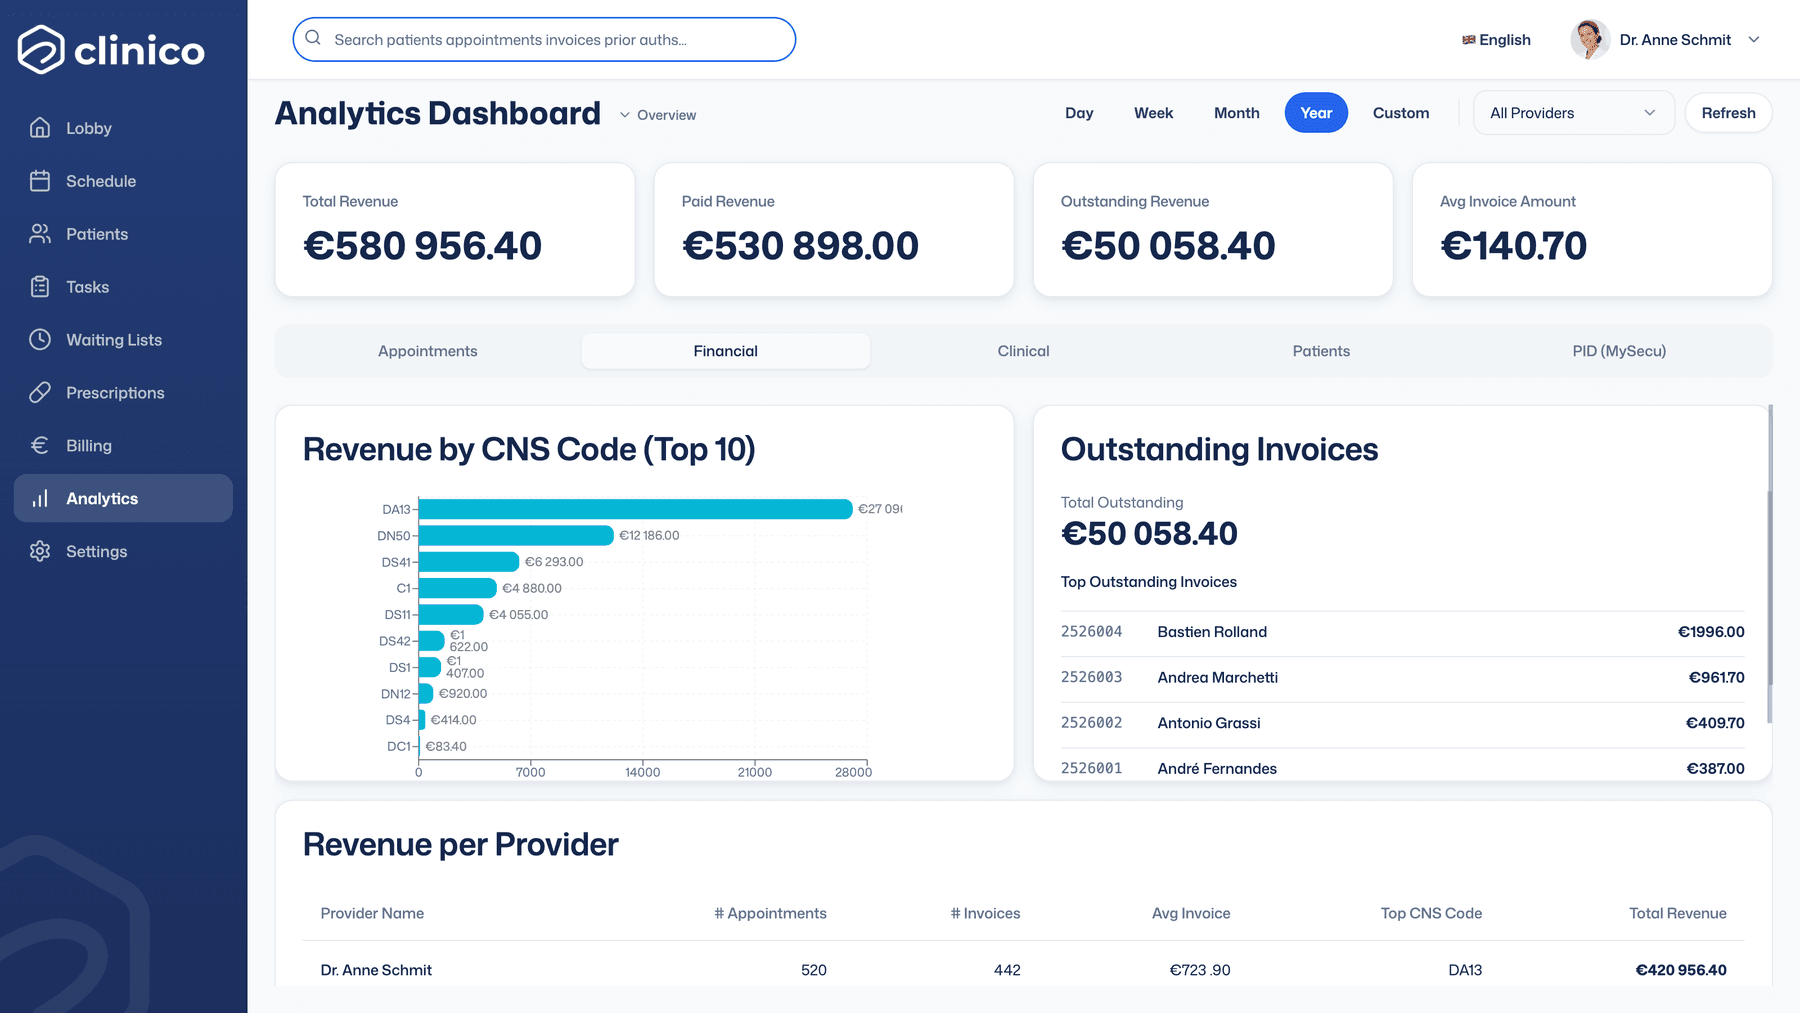The image size is (1800, 1013).
Task: Open Prescriptions via the pill icon
Action: 40,393
